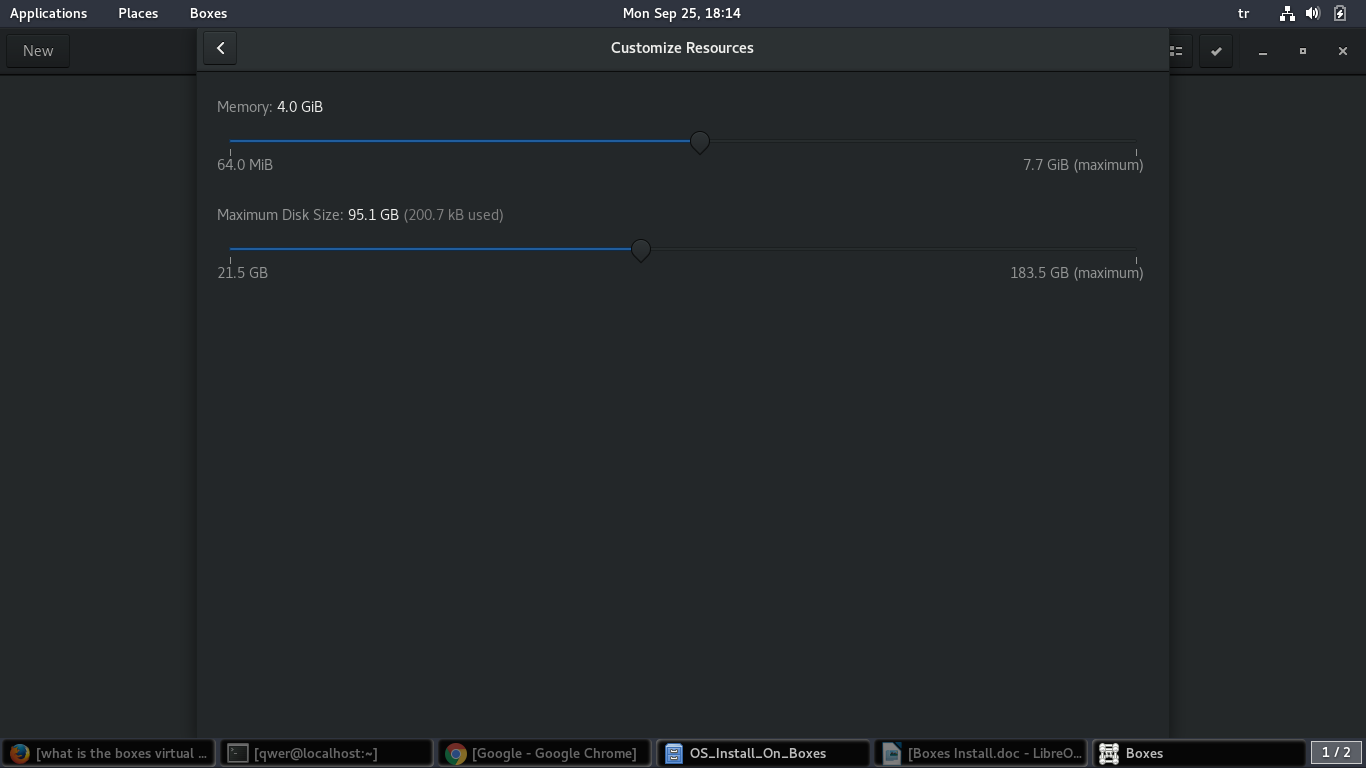Viewport: 1366px width, 768px height.
Task: Open the volume speaker icon
Action: [x=1313, y=13]
